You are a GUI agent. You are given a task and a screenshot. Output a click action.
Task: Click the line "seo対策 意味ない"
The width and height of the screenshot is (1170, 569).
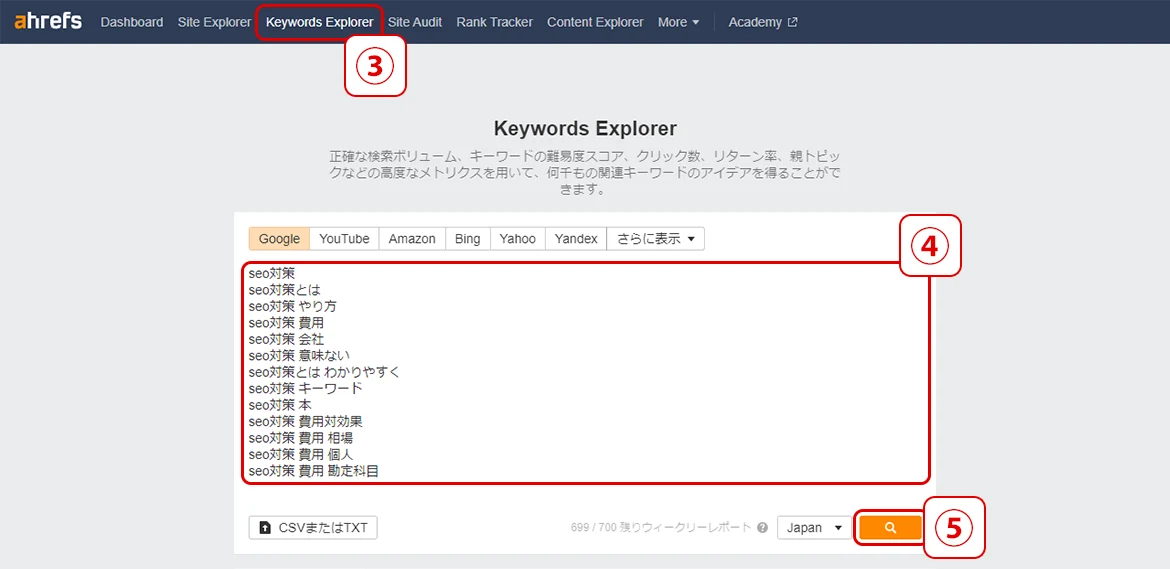pyautogui.click(x=298, y=356)
